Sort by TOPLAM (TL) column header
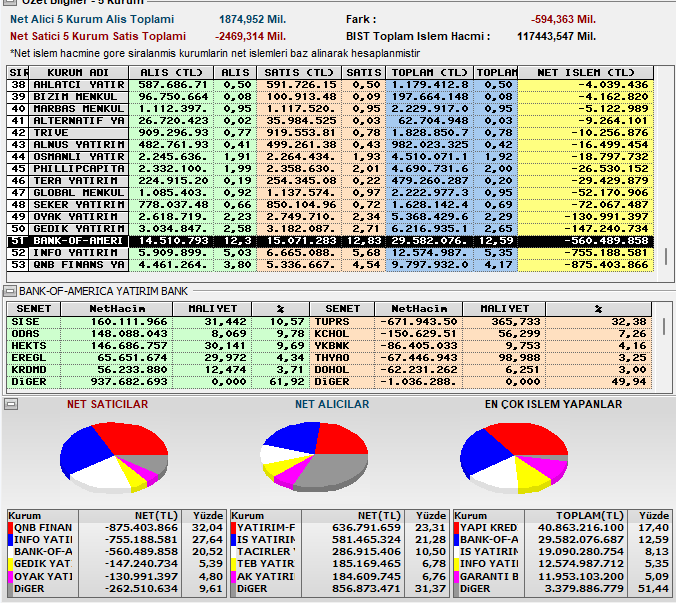676x603 pixels. tap(429, 72)
